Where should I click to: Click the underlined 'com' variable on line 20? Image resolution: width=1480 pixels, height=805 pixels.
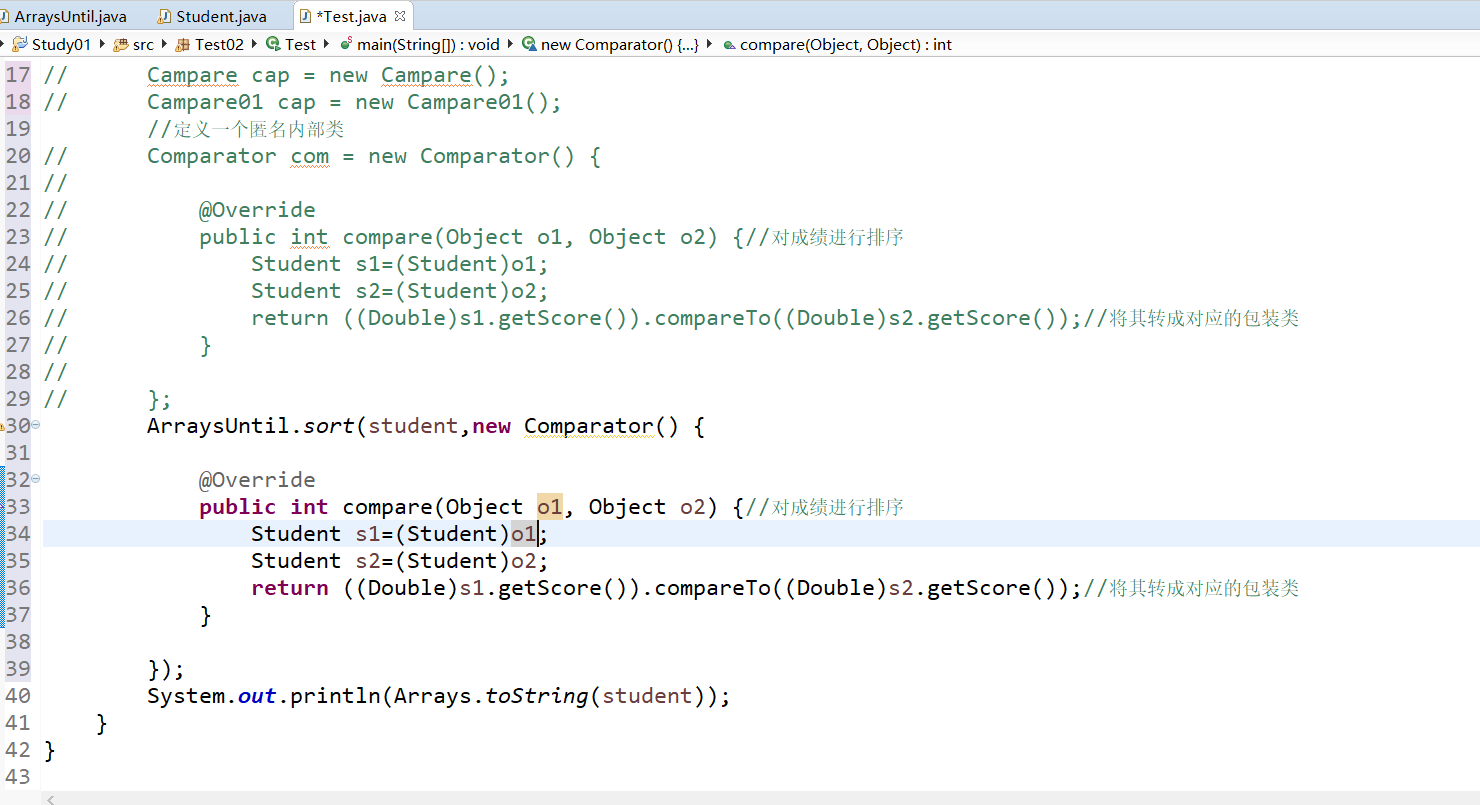(x=310, y=156)
